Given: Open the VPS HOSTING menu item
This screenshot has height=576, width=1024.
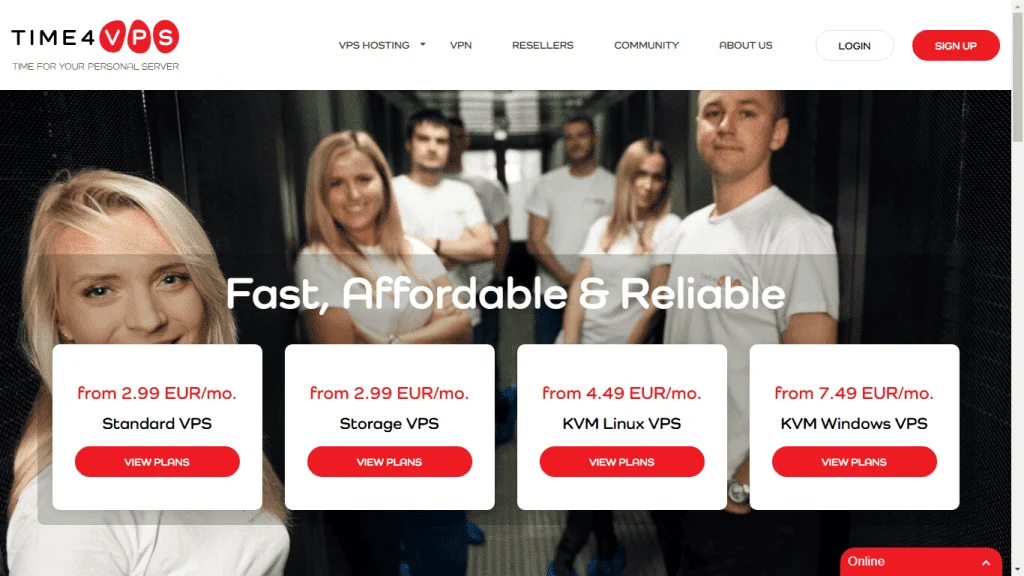Looking at the screenshot, I should pyautogui.click(x=374, y=45).
